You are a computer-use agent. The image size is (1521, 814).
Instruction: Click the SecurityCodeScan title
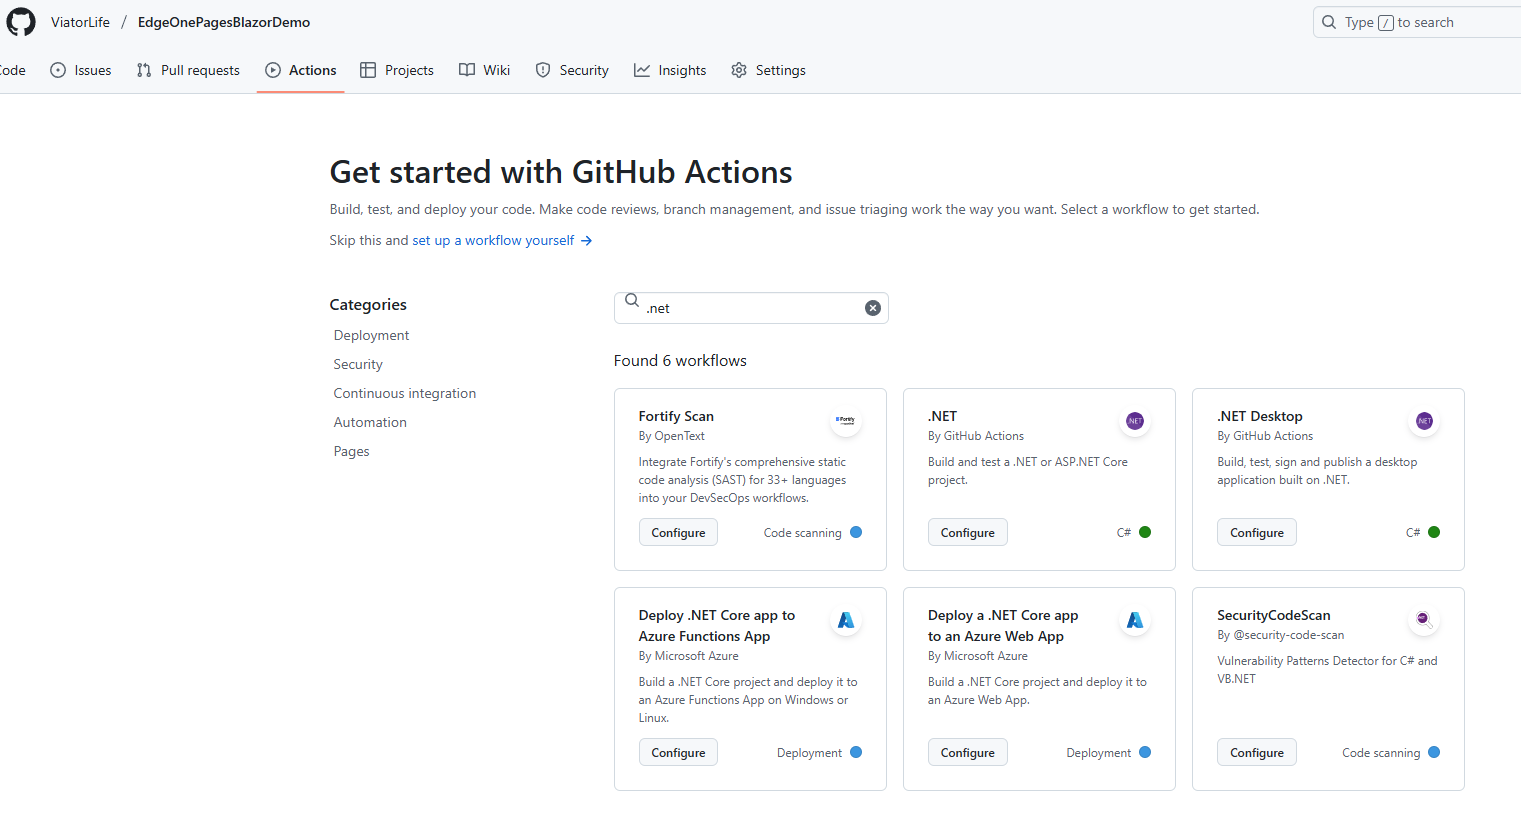point(1273,615)
